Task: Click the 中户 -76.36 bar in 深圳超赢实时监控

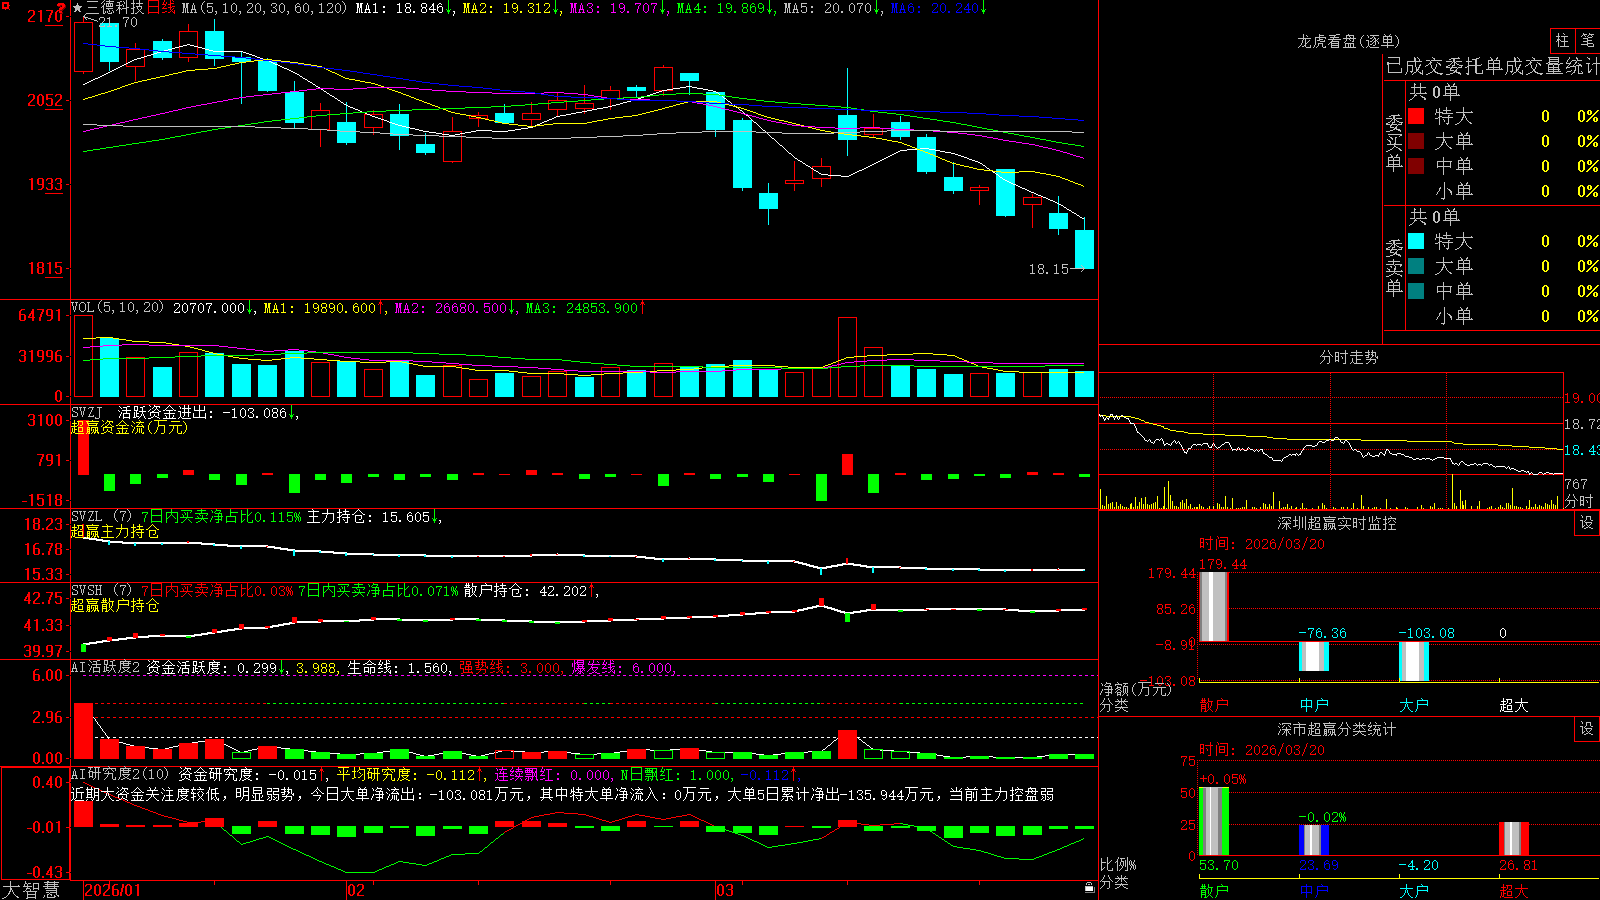Action: pyautogui.click(x=1314, y=656)
